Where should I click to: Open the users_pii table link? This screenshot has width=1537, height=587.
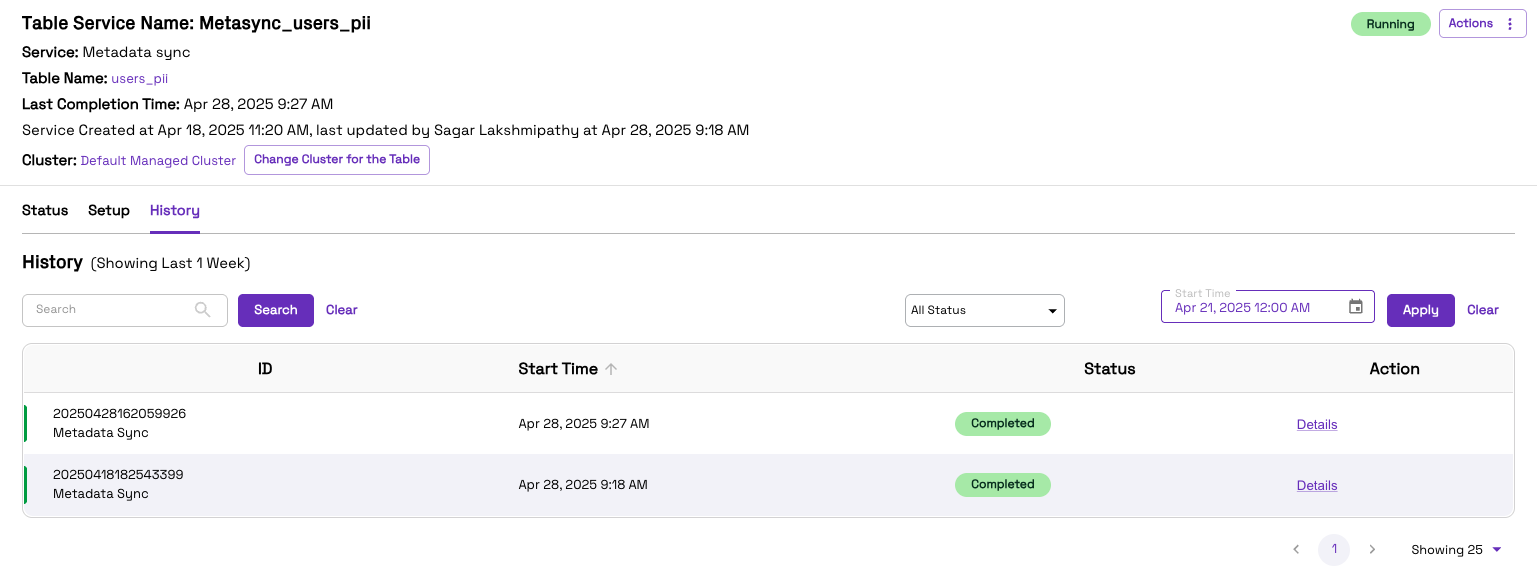point(140,78)
